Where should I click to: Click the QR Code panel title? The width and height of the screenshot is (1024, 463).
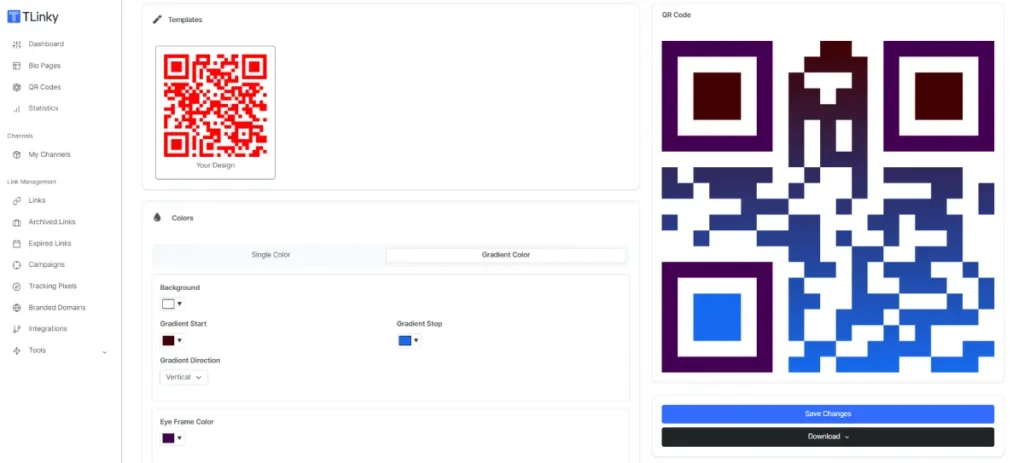click(x=676, y=14)
